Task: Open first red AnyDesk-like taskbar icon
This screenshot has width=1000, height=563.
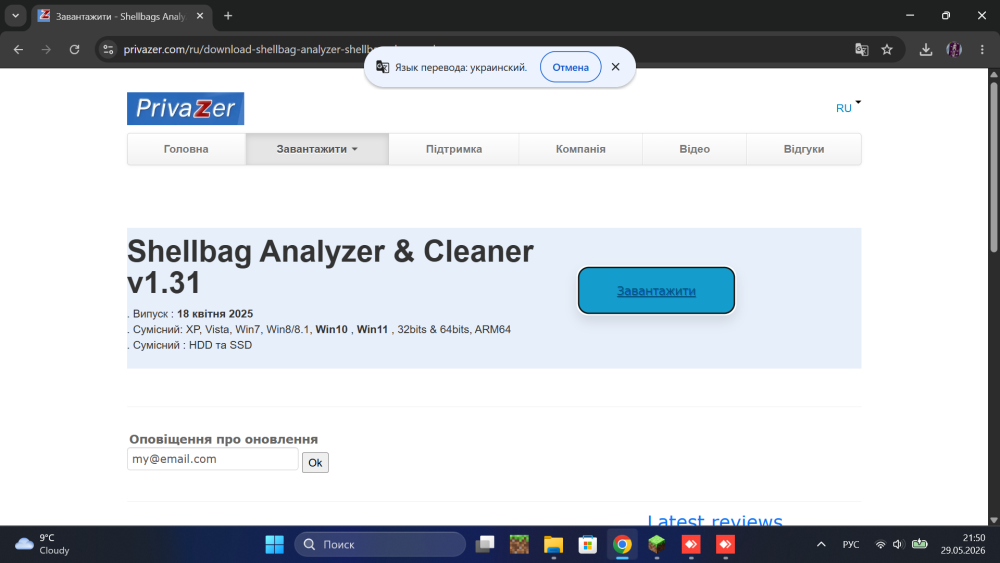Action: coord(691,545)
